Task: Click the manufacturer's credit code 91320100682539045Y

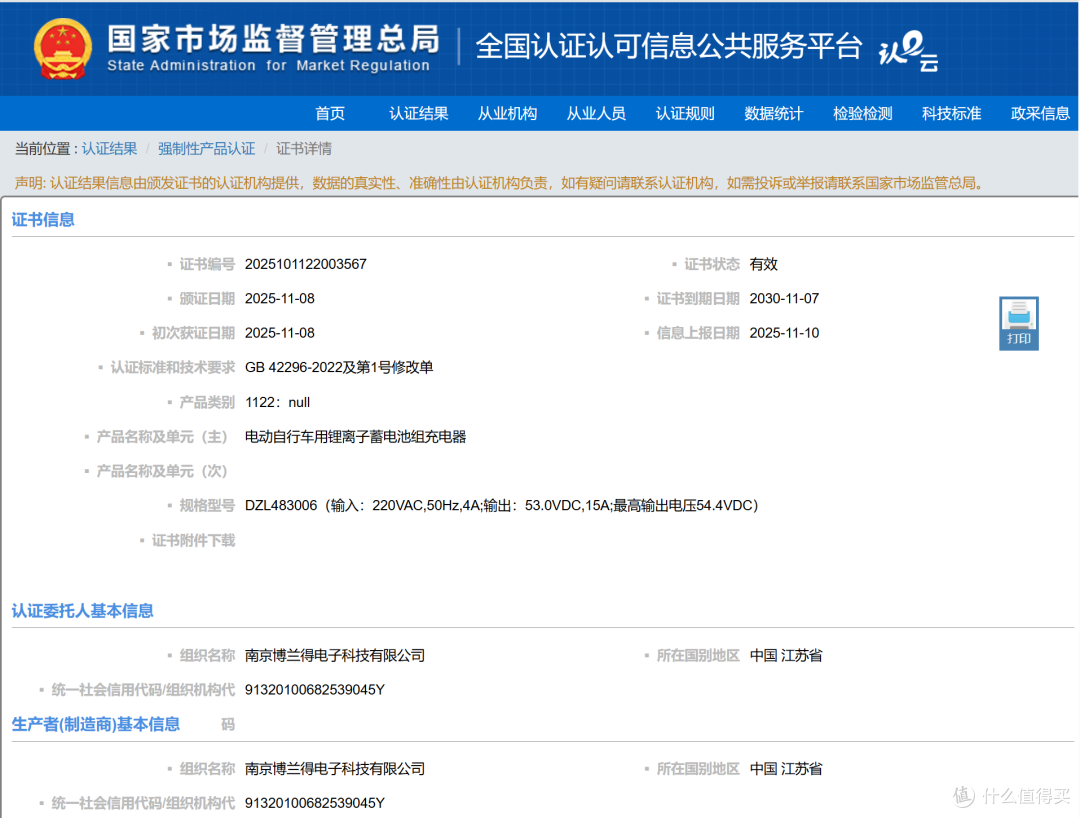Action: coord(315,804)
